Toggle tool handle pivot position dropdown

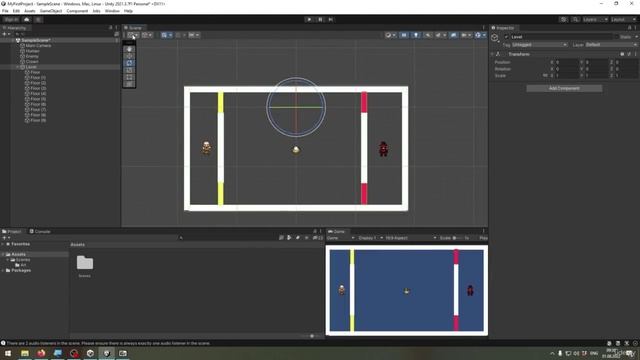point(133,35)
